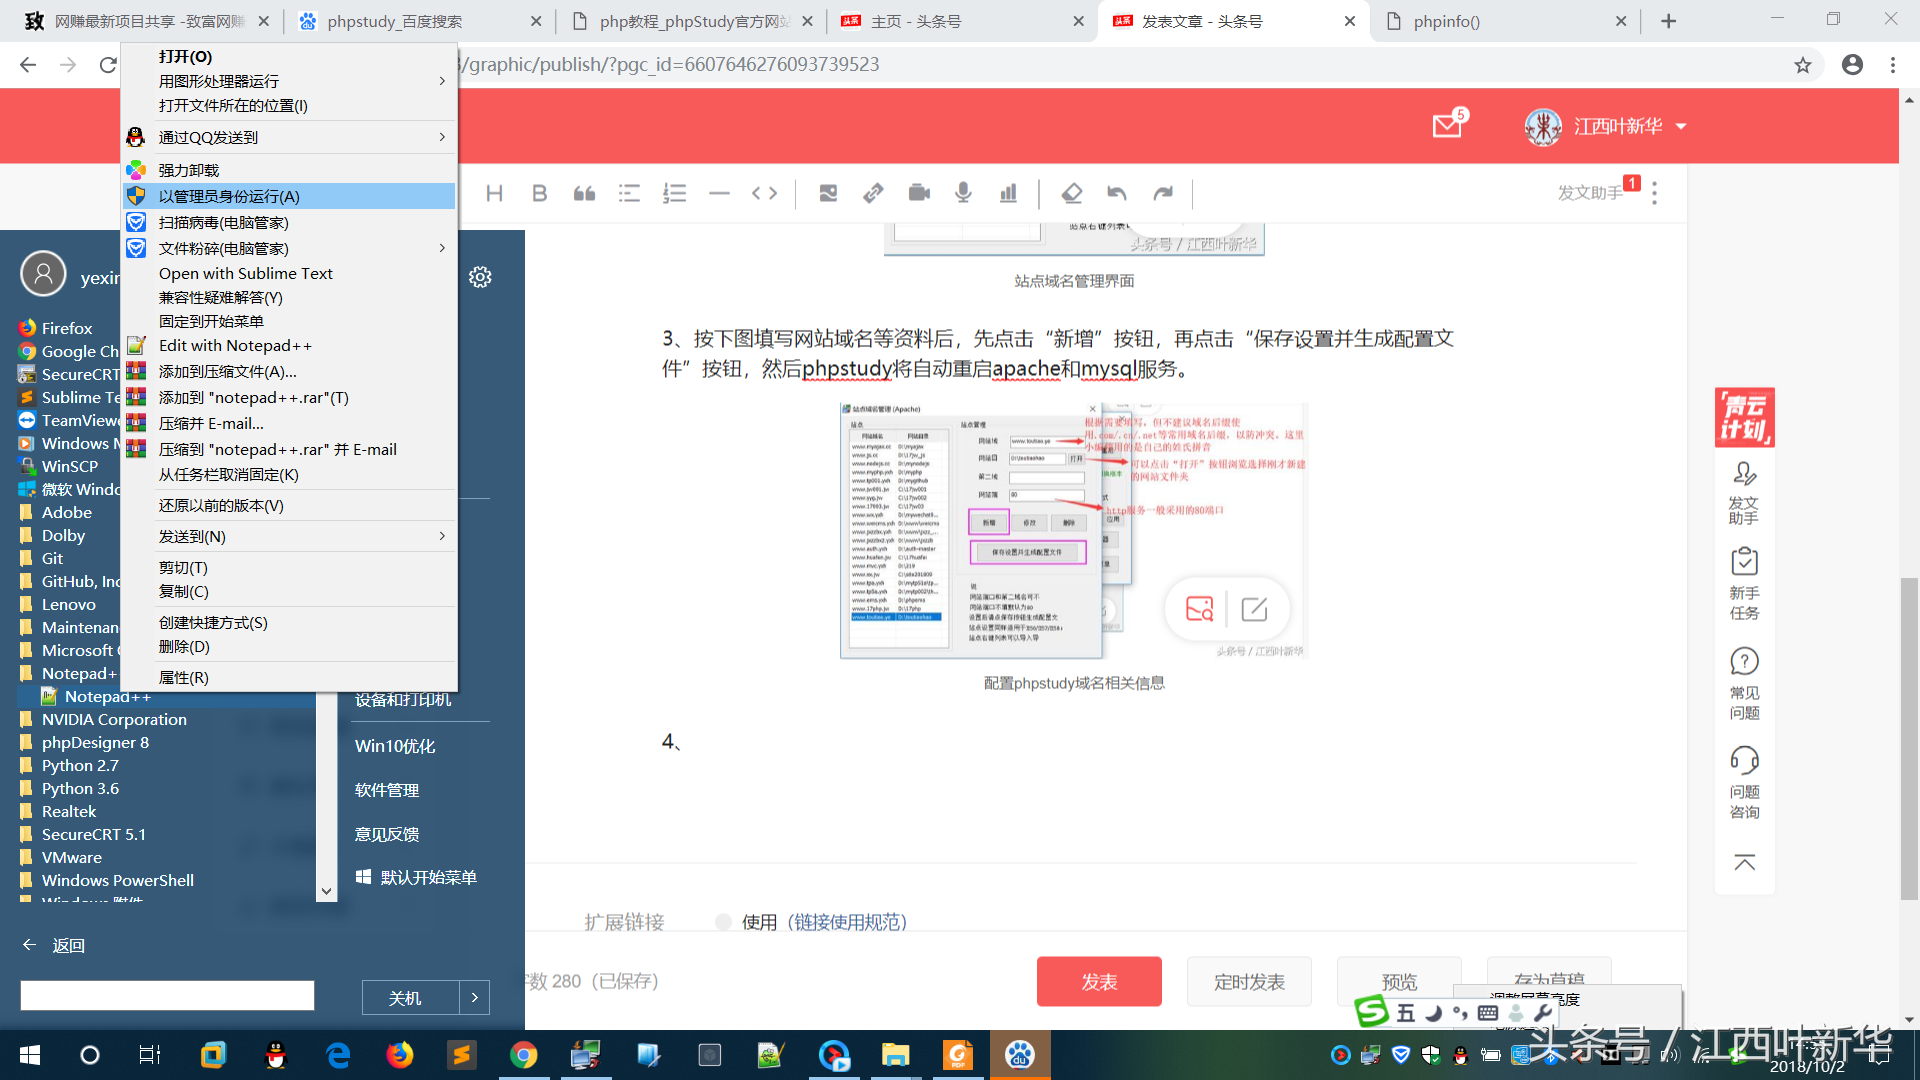This screenshot has width=1920, height=1080.
Task: Expand 通过QQ发送到 submenu
Action: pyautogui.click(x=288, y=137)
